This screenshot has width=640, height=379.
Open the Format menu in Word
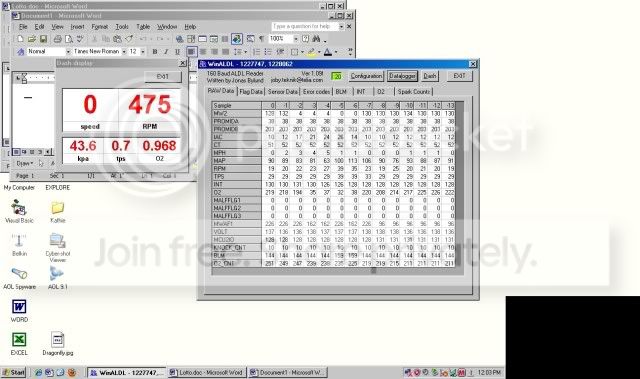click(x=100, y=27)
